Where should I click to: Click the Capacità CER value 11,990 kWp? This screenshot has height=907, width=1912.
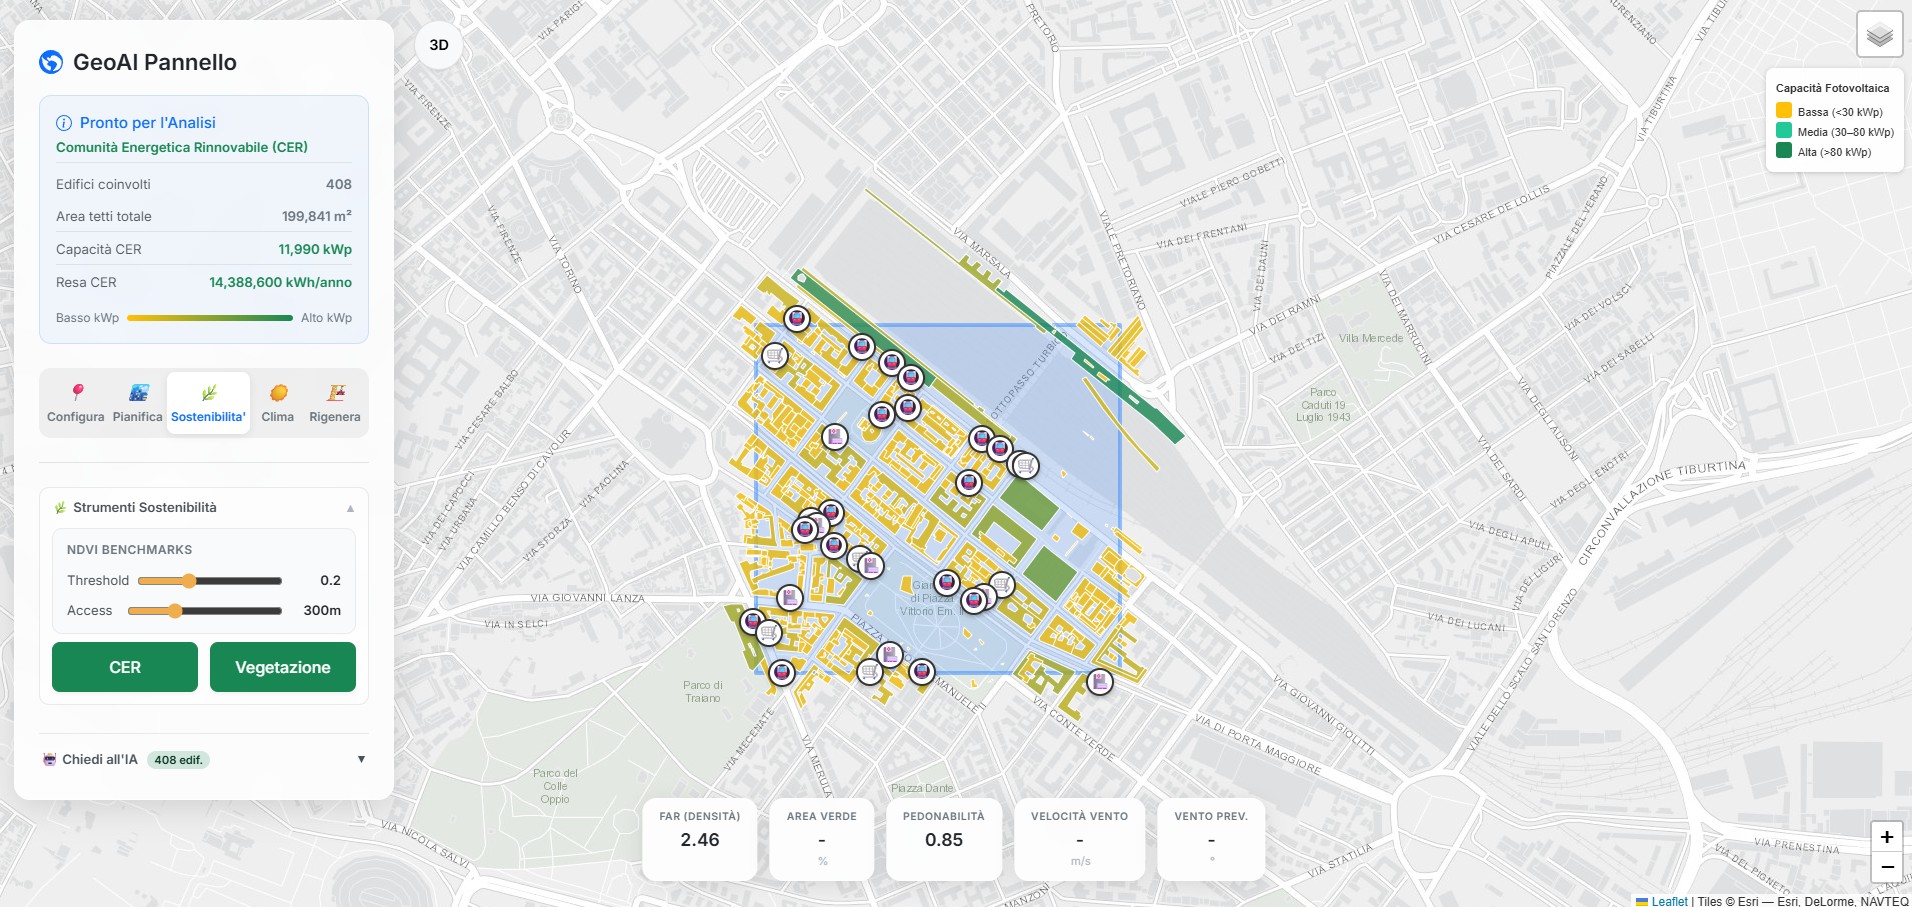315,250
